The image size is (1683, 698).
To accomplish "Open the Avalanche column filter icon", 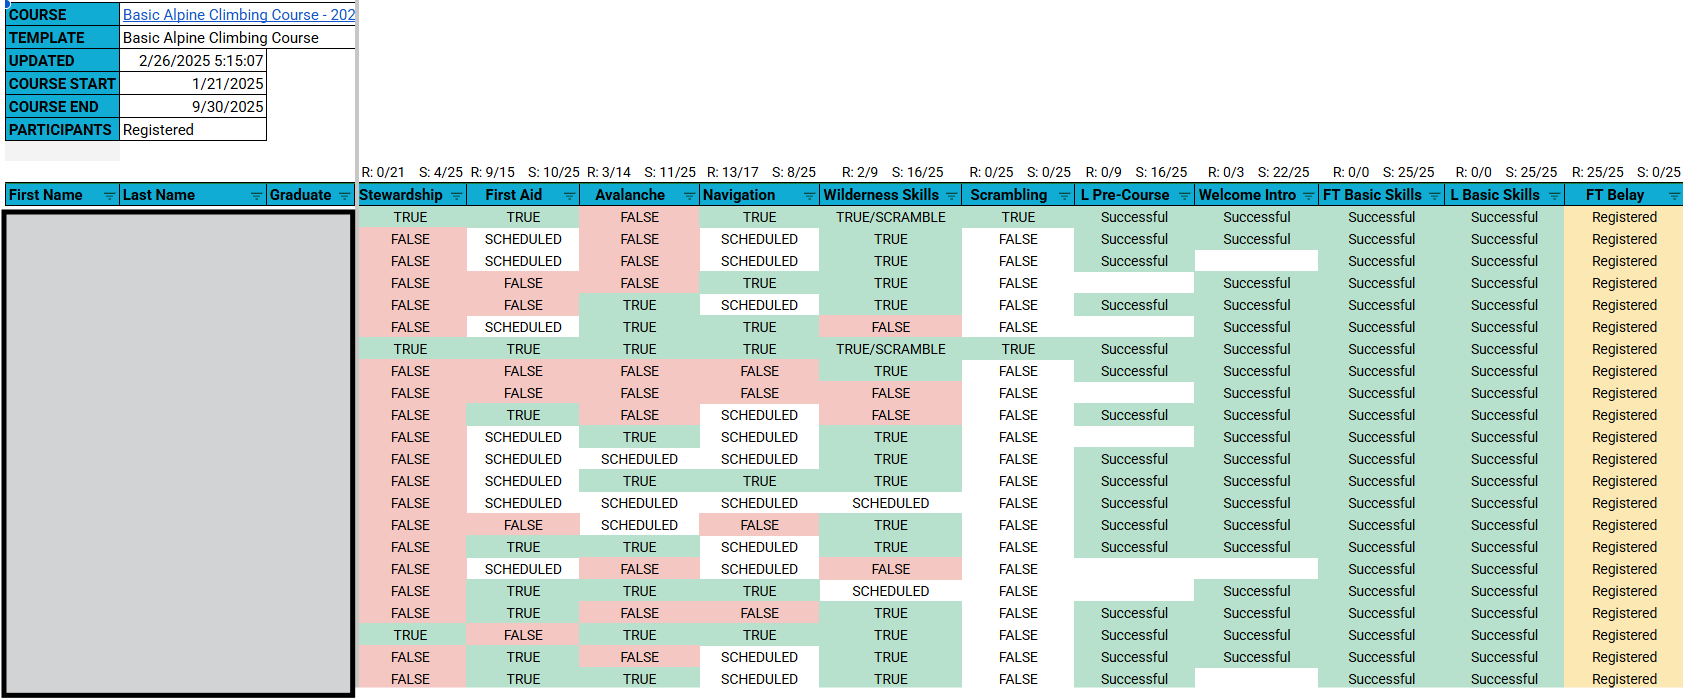I will (x=689, y=196).
